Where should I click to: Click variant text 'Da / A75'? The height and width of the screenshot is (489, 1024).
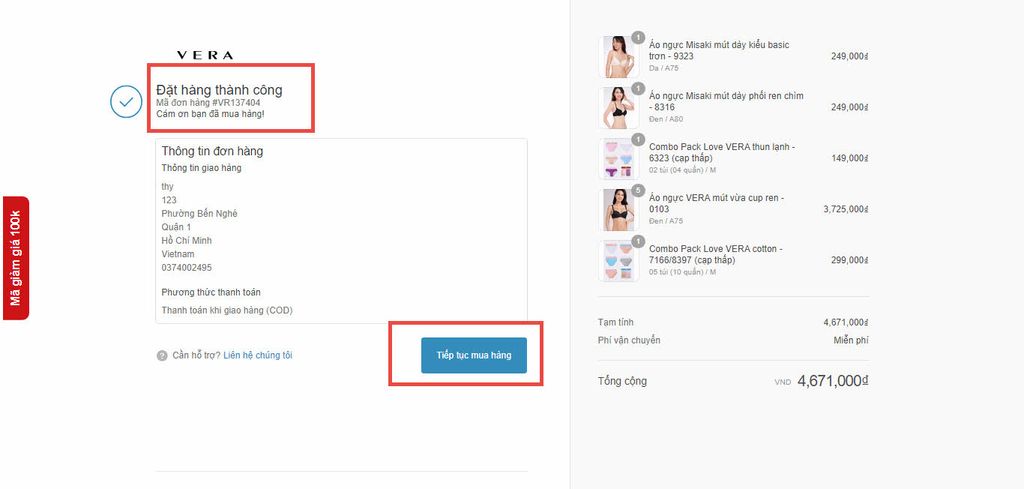click(665, 68)
